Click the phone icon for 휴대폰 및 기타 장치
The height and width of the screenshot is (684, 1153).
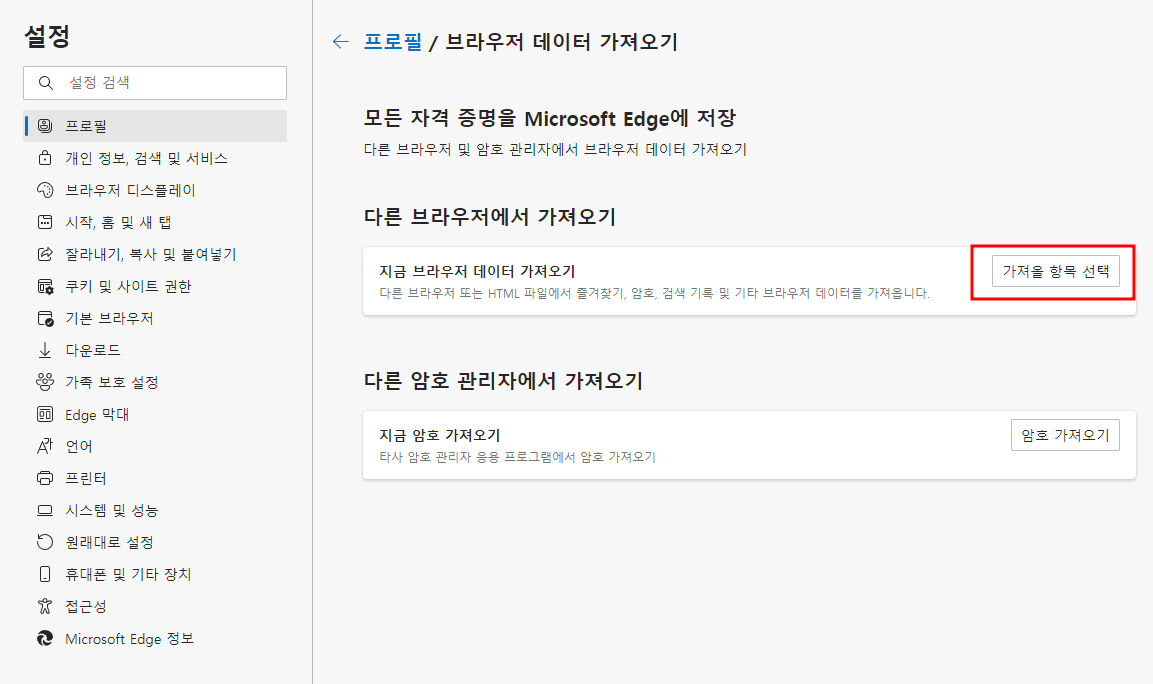click(x=45, y=574)
